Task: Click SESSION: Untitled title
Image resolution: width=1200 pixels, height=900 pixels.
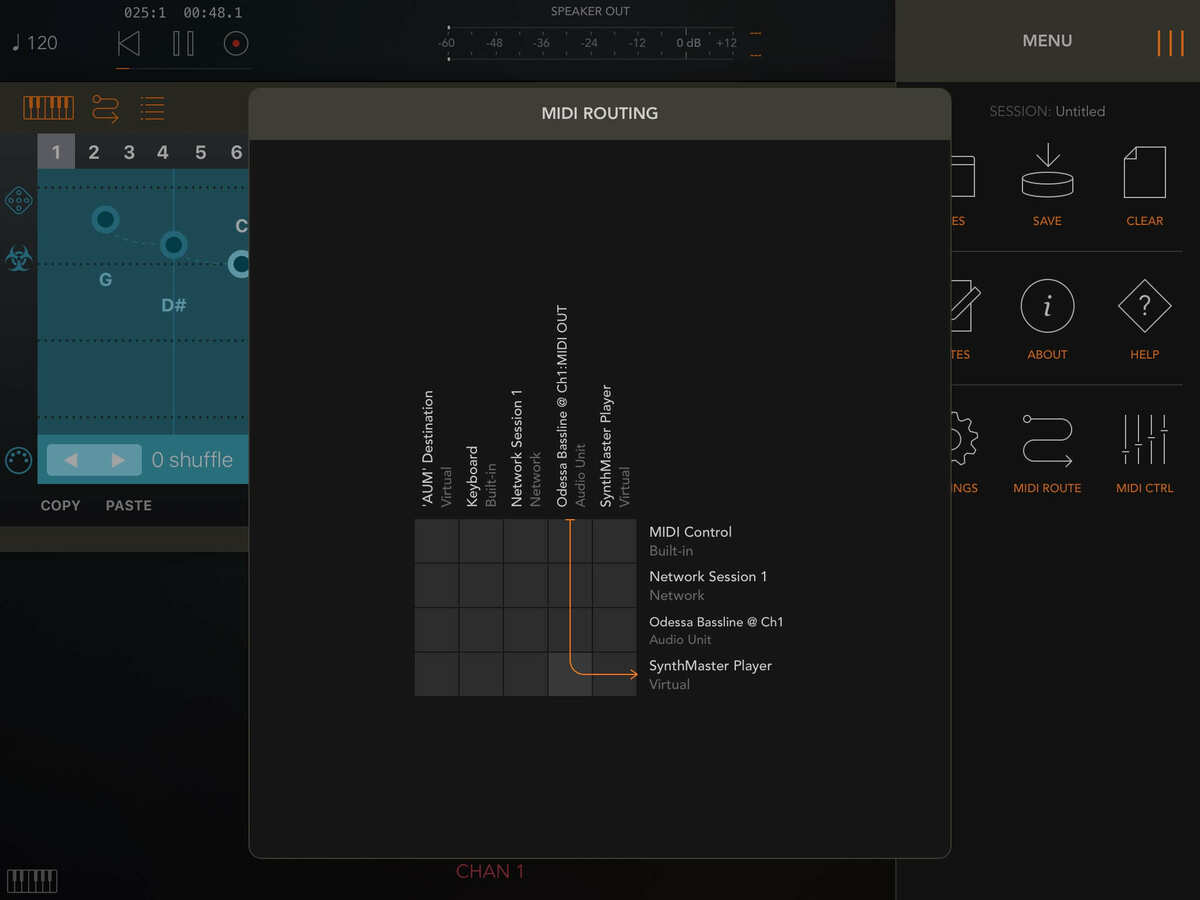Action: (1047, 112)
